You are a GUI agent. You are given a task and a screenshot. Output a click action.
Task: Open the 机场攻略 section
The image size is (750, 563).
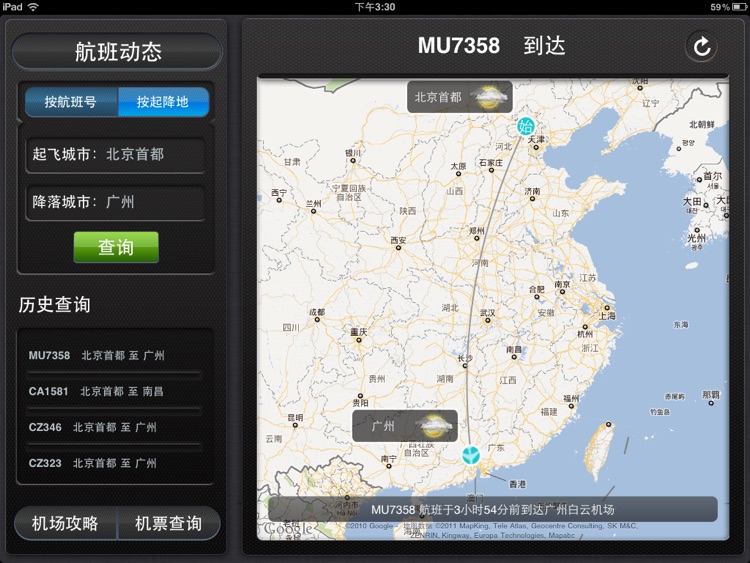pos(66,523)
